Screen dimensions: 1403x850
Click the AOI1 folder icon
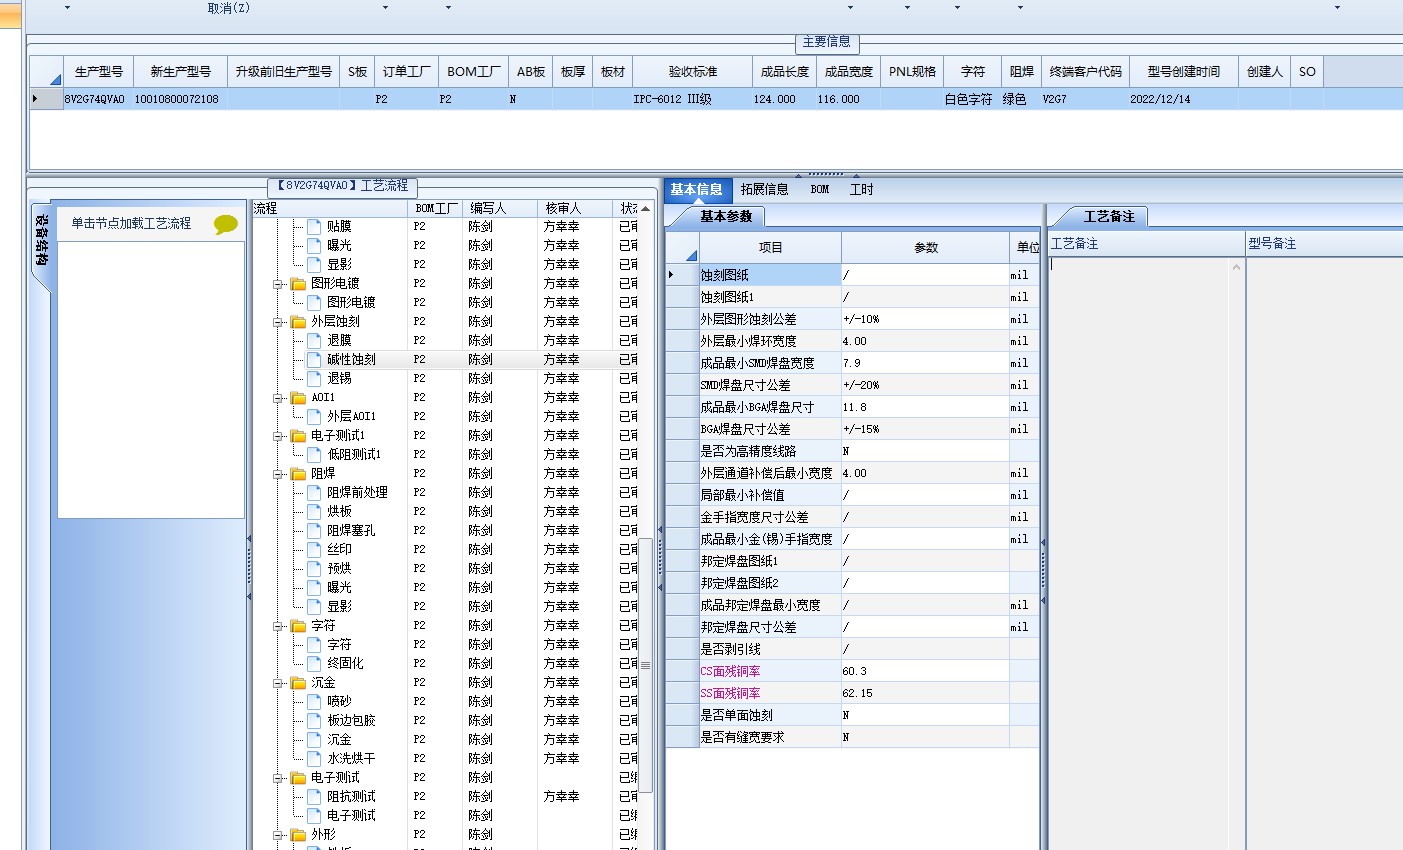(298, 398)
